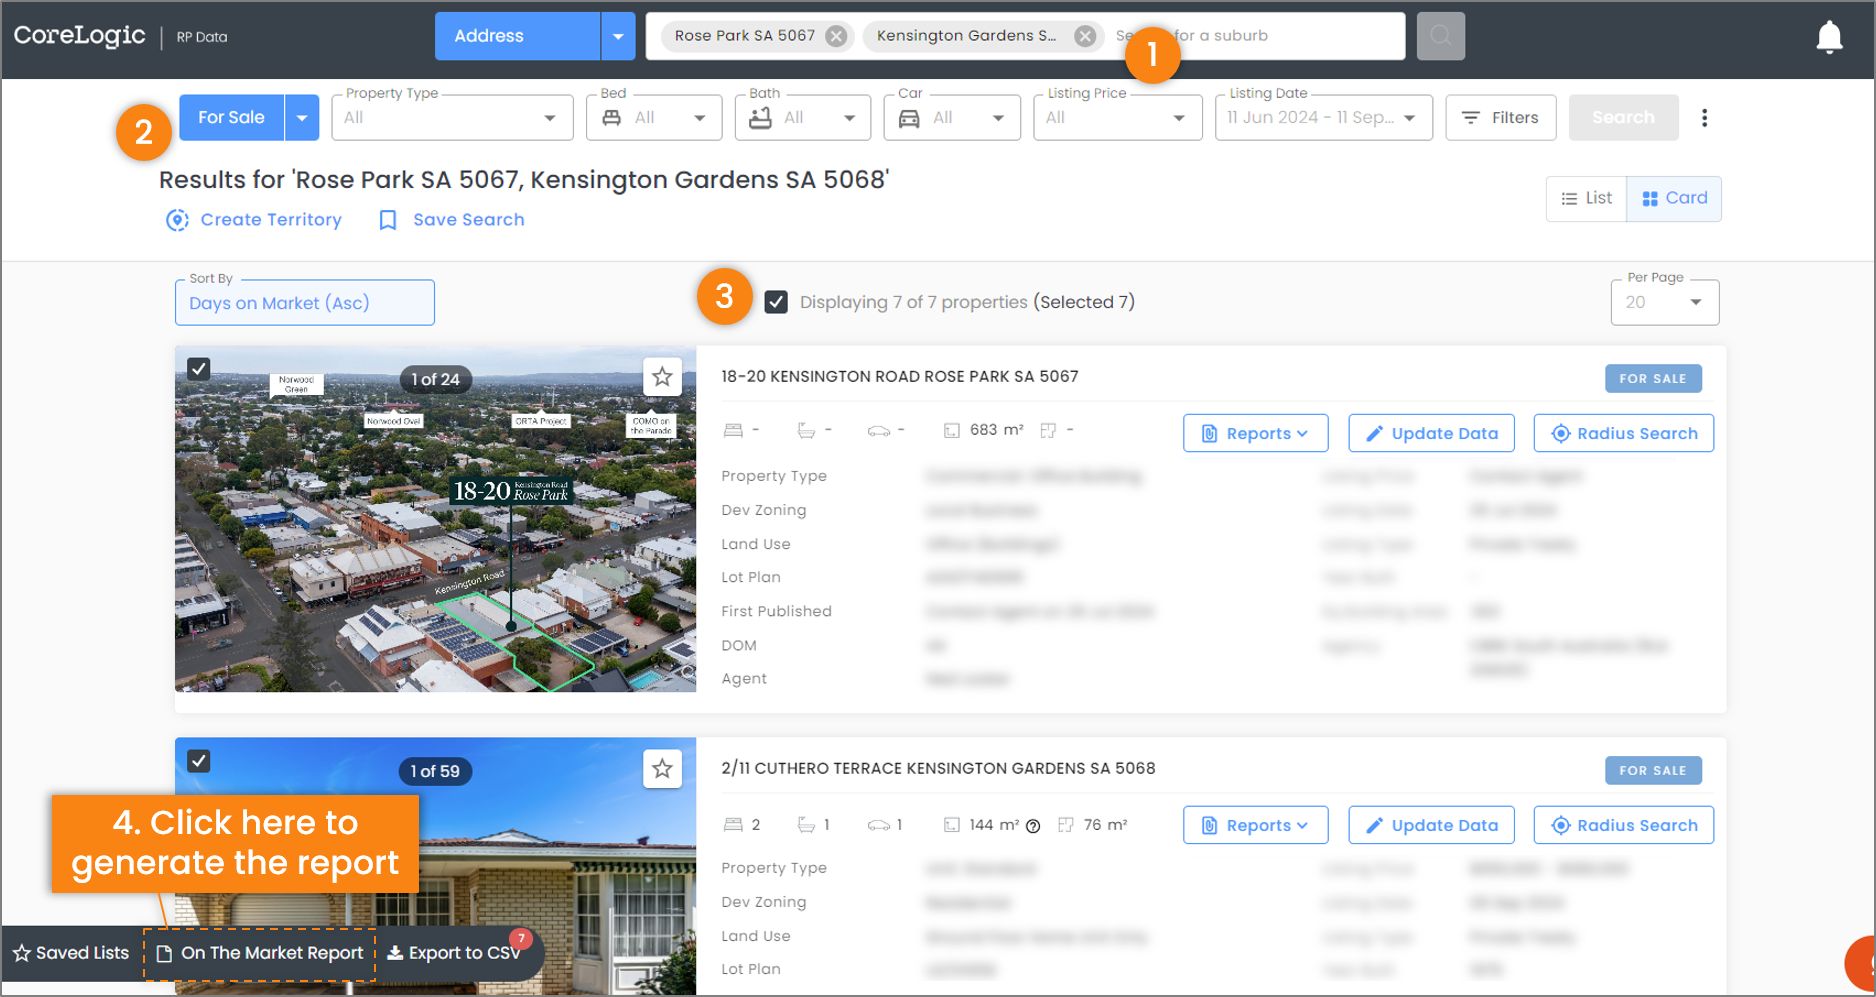Open the Listing Date range dropdown
This screenshot has height=997, width=1876.
pos(1324,118)
